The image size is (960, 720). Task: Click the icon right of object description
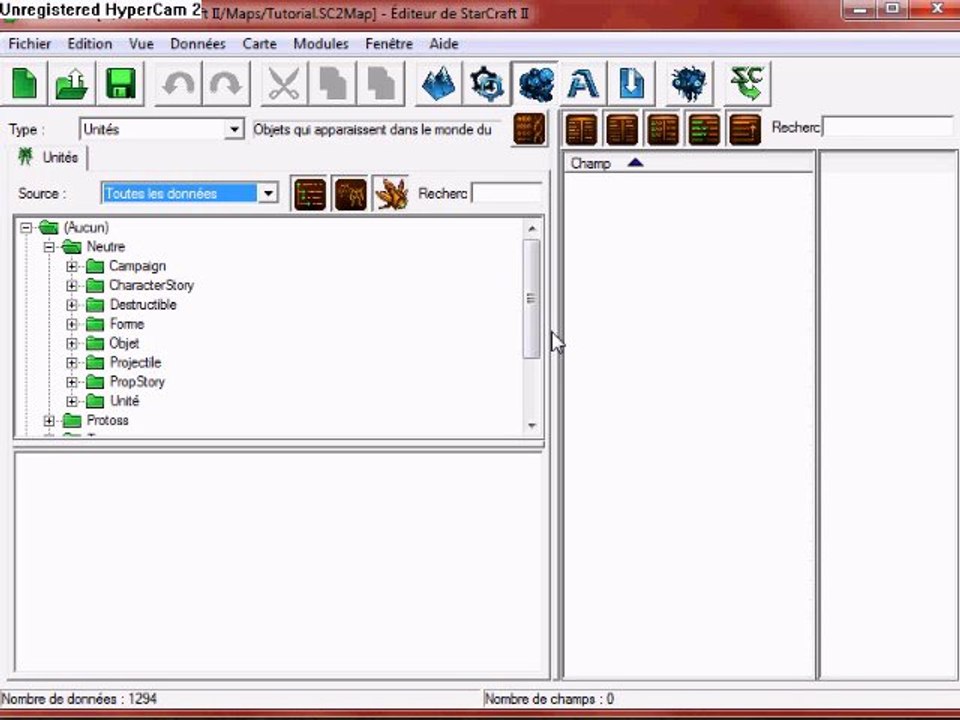pyautogui.click(x=529, y=129)
